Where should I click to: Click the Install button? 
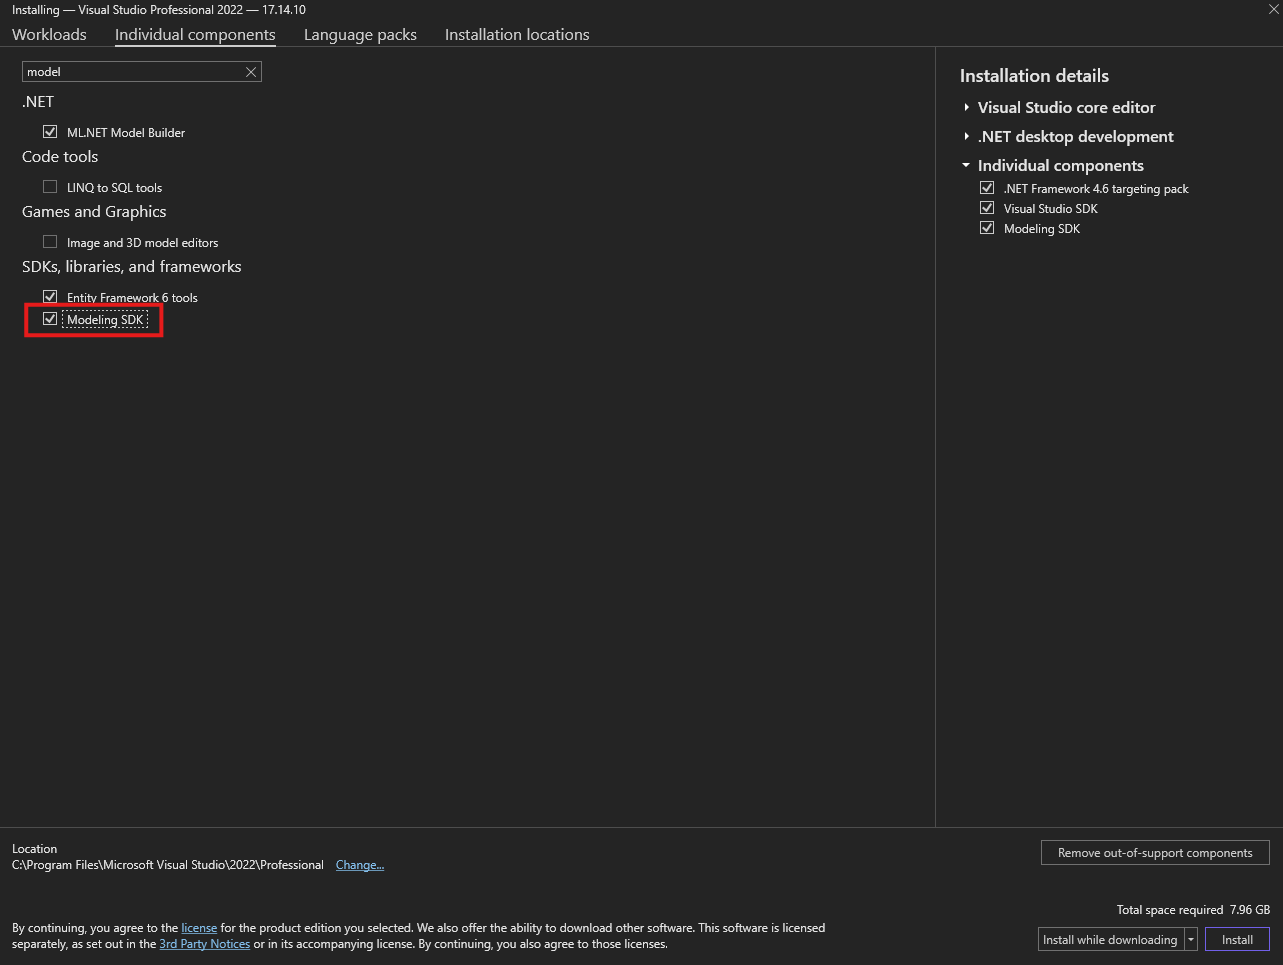click(x=1237, y=939)
